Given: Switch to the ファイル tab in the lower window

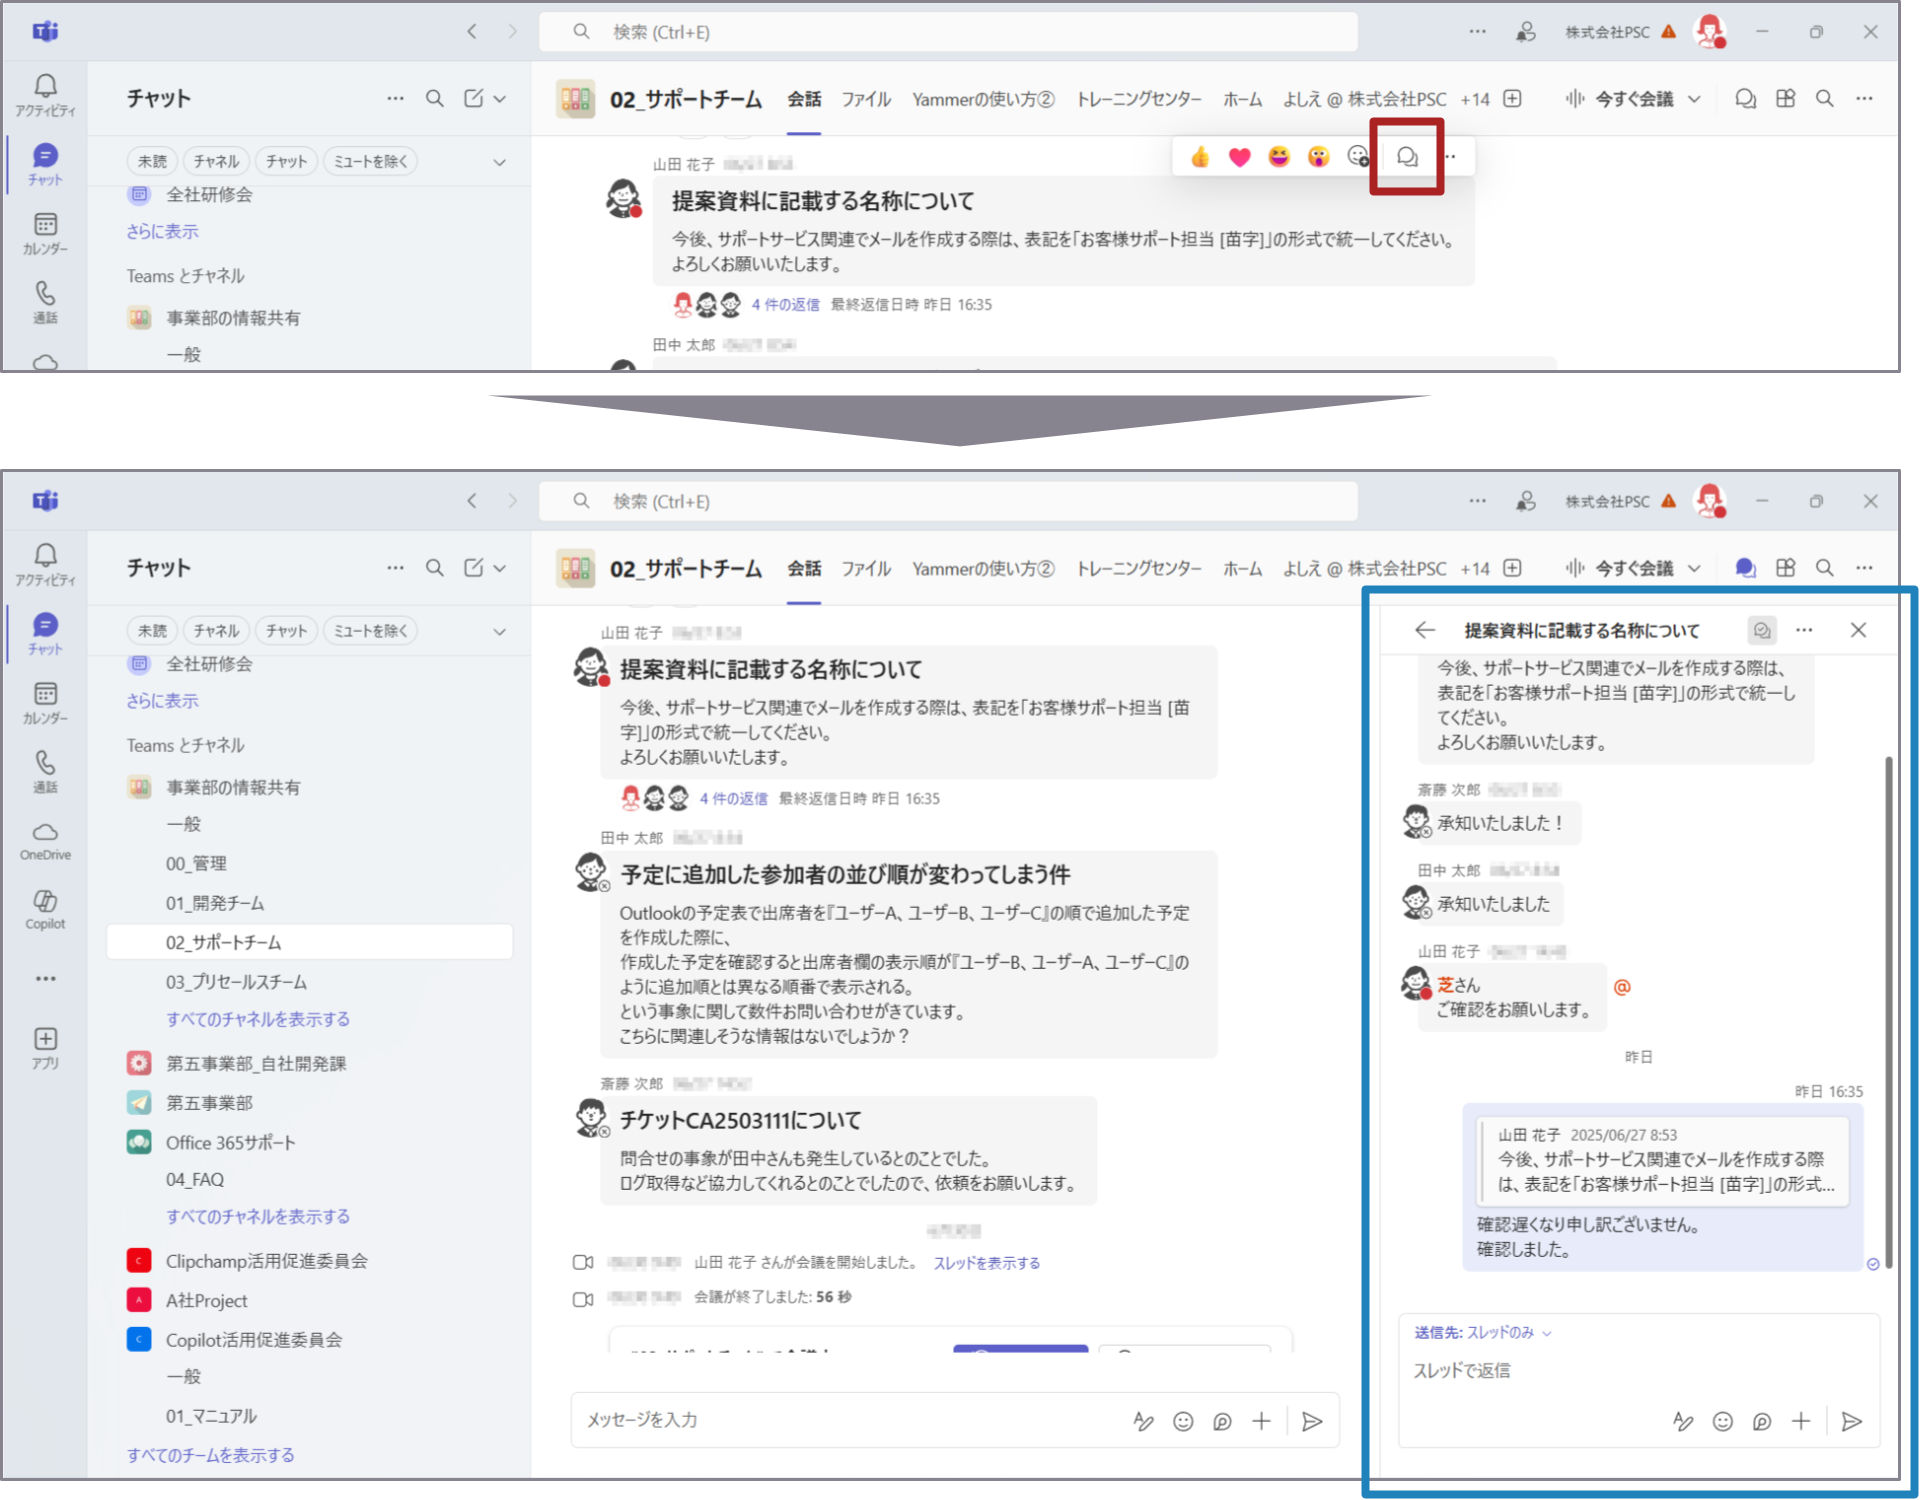Looking at the screenshot, I should (x=865, y=568).
